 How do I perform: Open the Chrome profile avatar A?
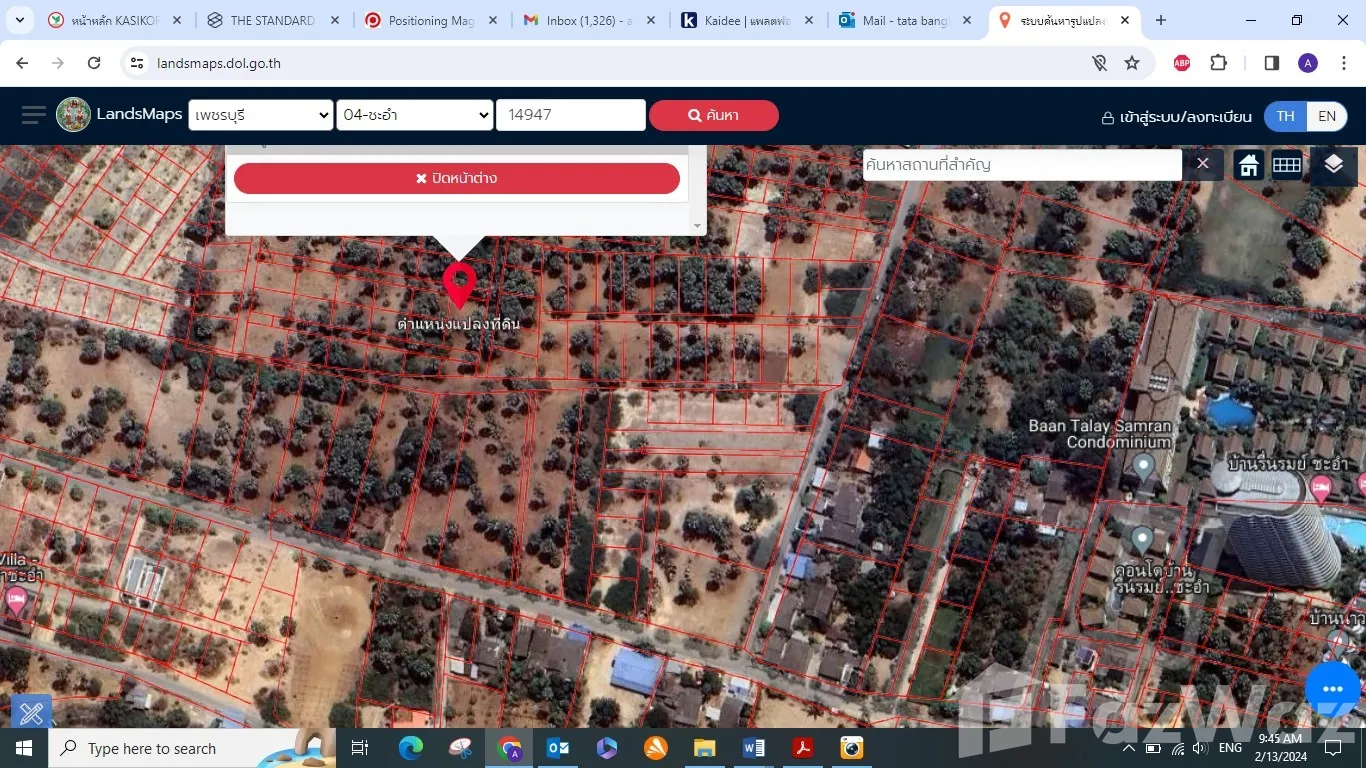click(1308, 63)
